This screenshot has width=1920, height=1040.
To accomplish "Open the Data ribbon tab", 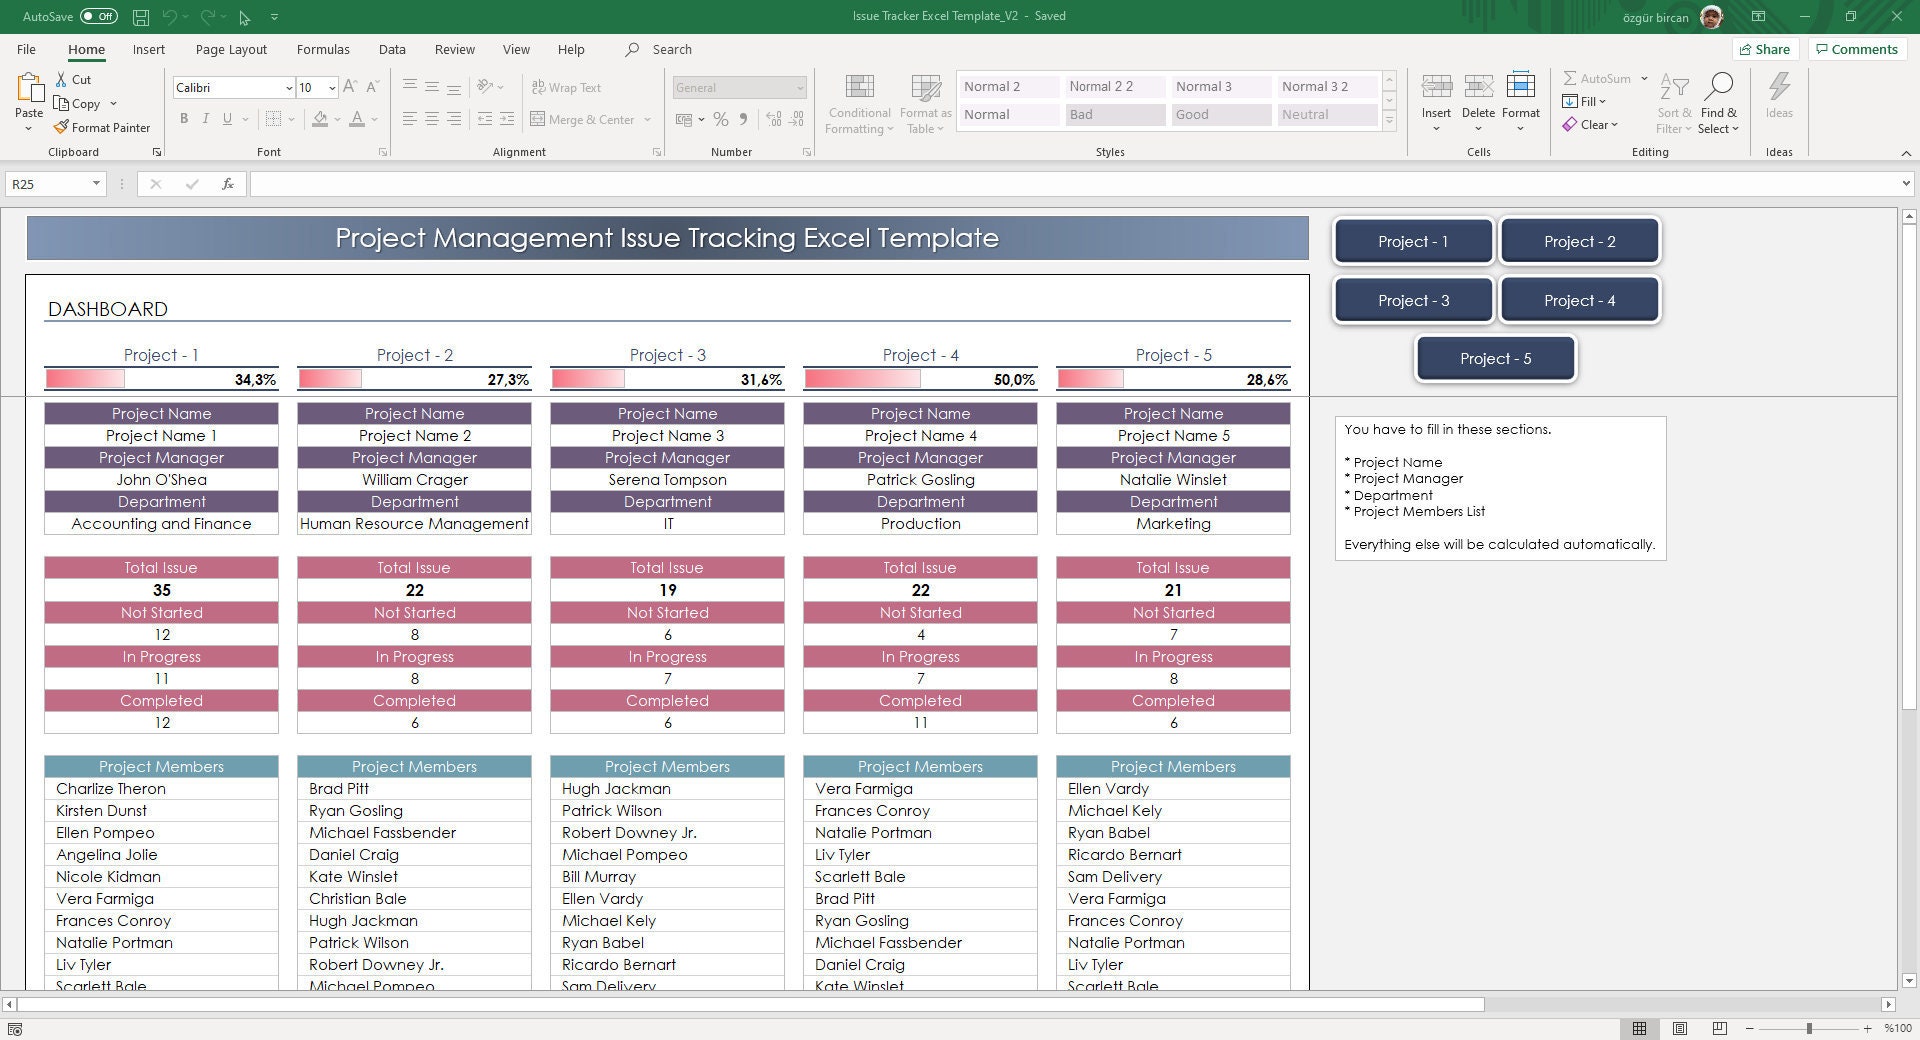I will tap(392, 49).
